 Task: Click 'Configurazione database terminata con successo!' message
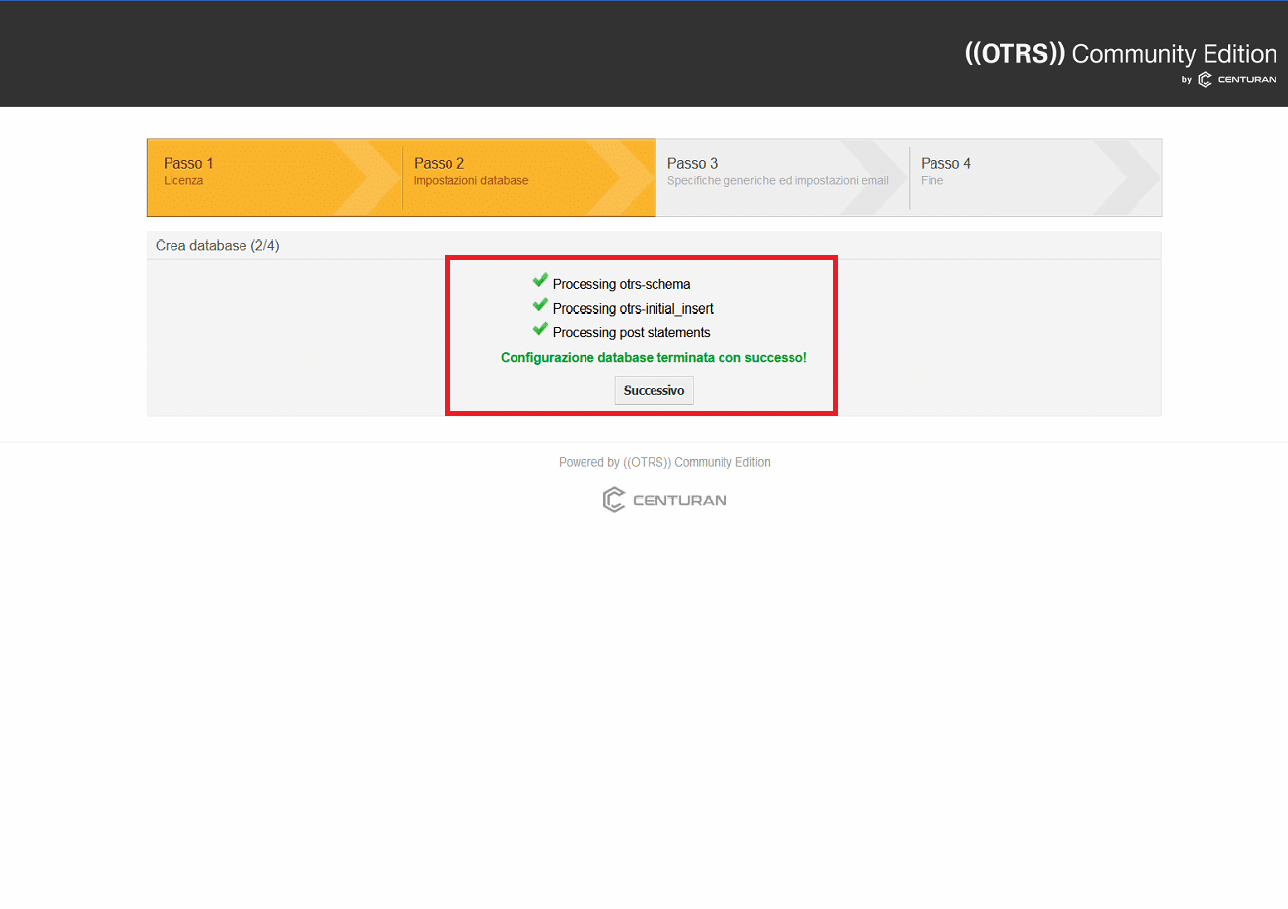[654, 357]
